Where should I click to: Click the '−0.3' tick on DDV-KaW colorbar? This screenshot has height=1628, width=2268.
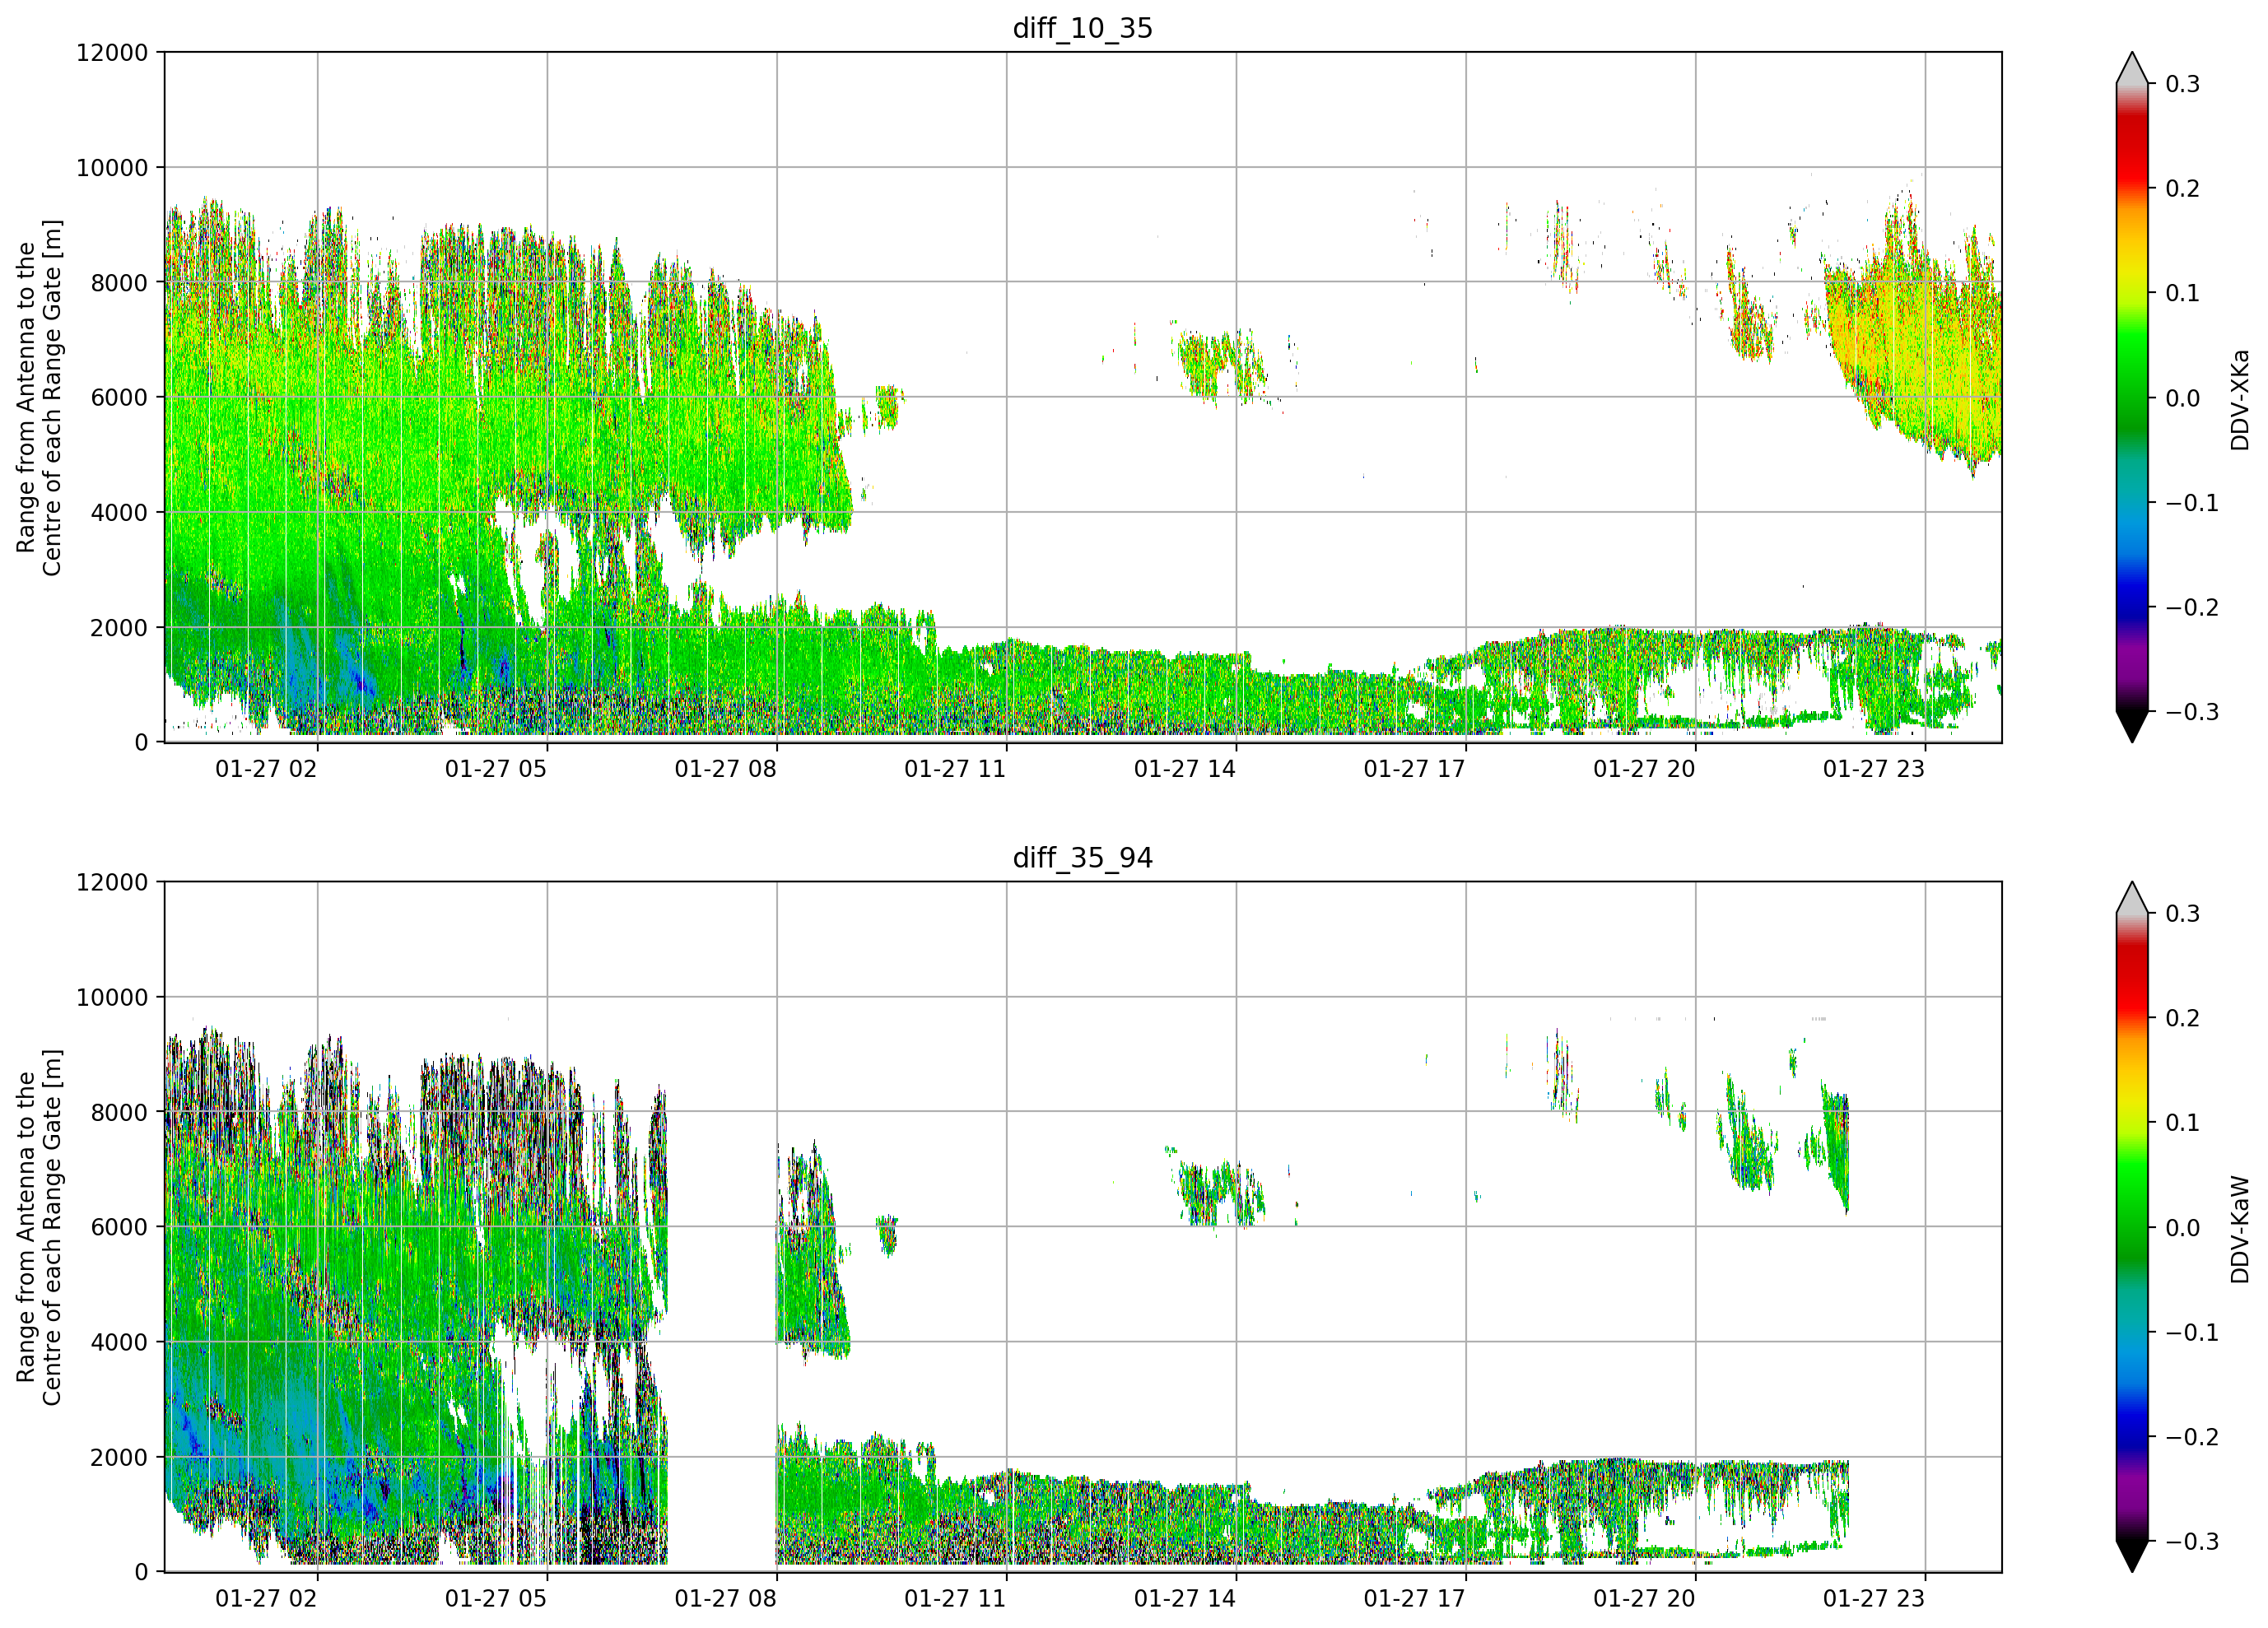pos(2192,1542)
